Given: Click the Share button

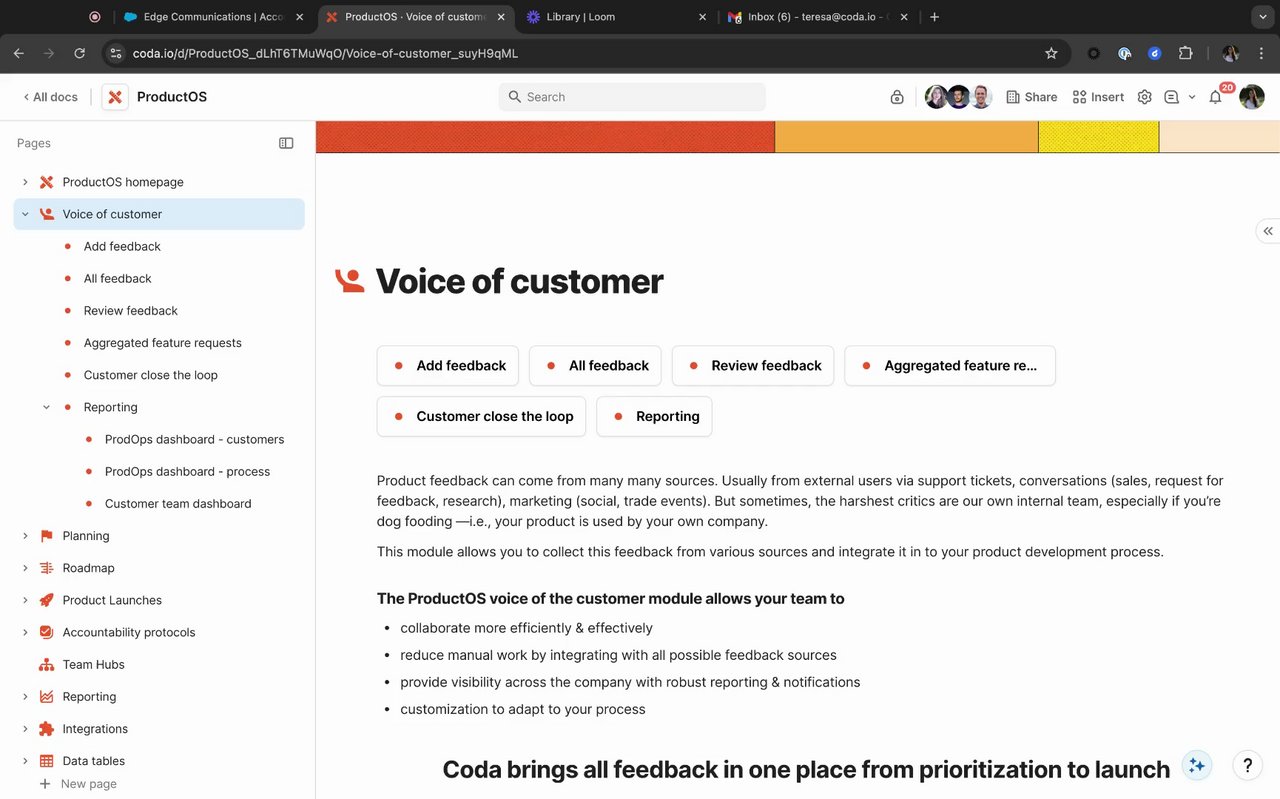Looking at the screenshot, I should pyautogui.click(x=1031, y=97).
